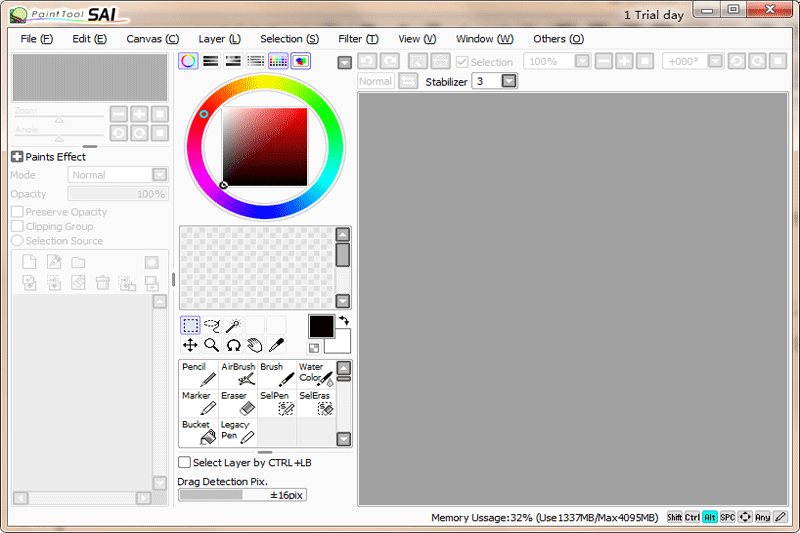Choose the Water Color brush

coord(315,374)
